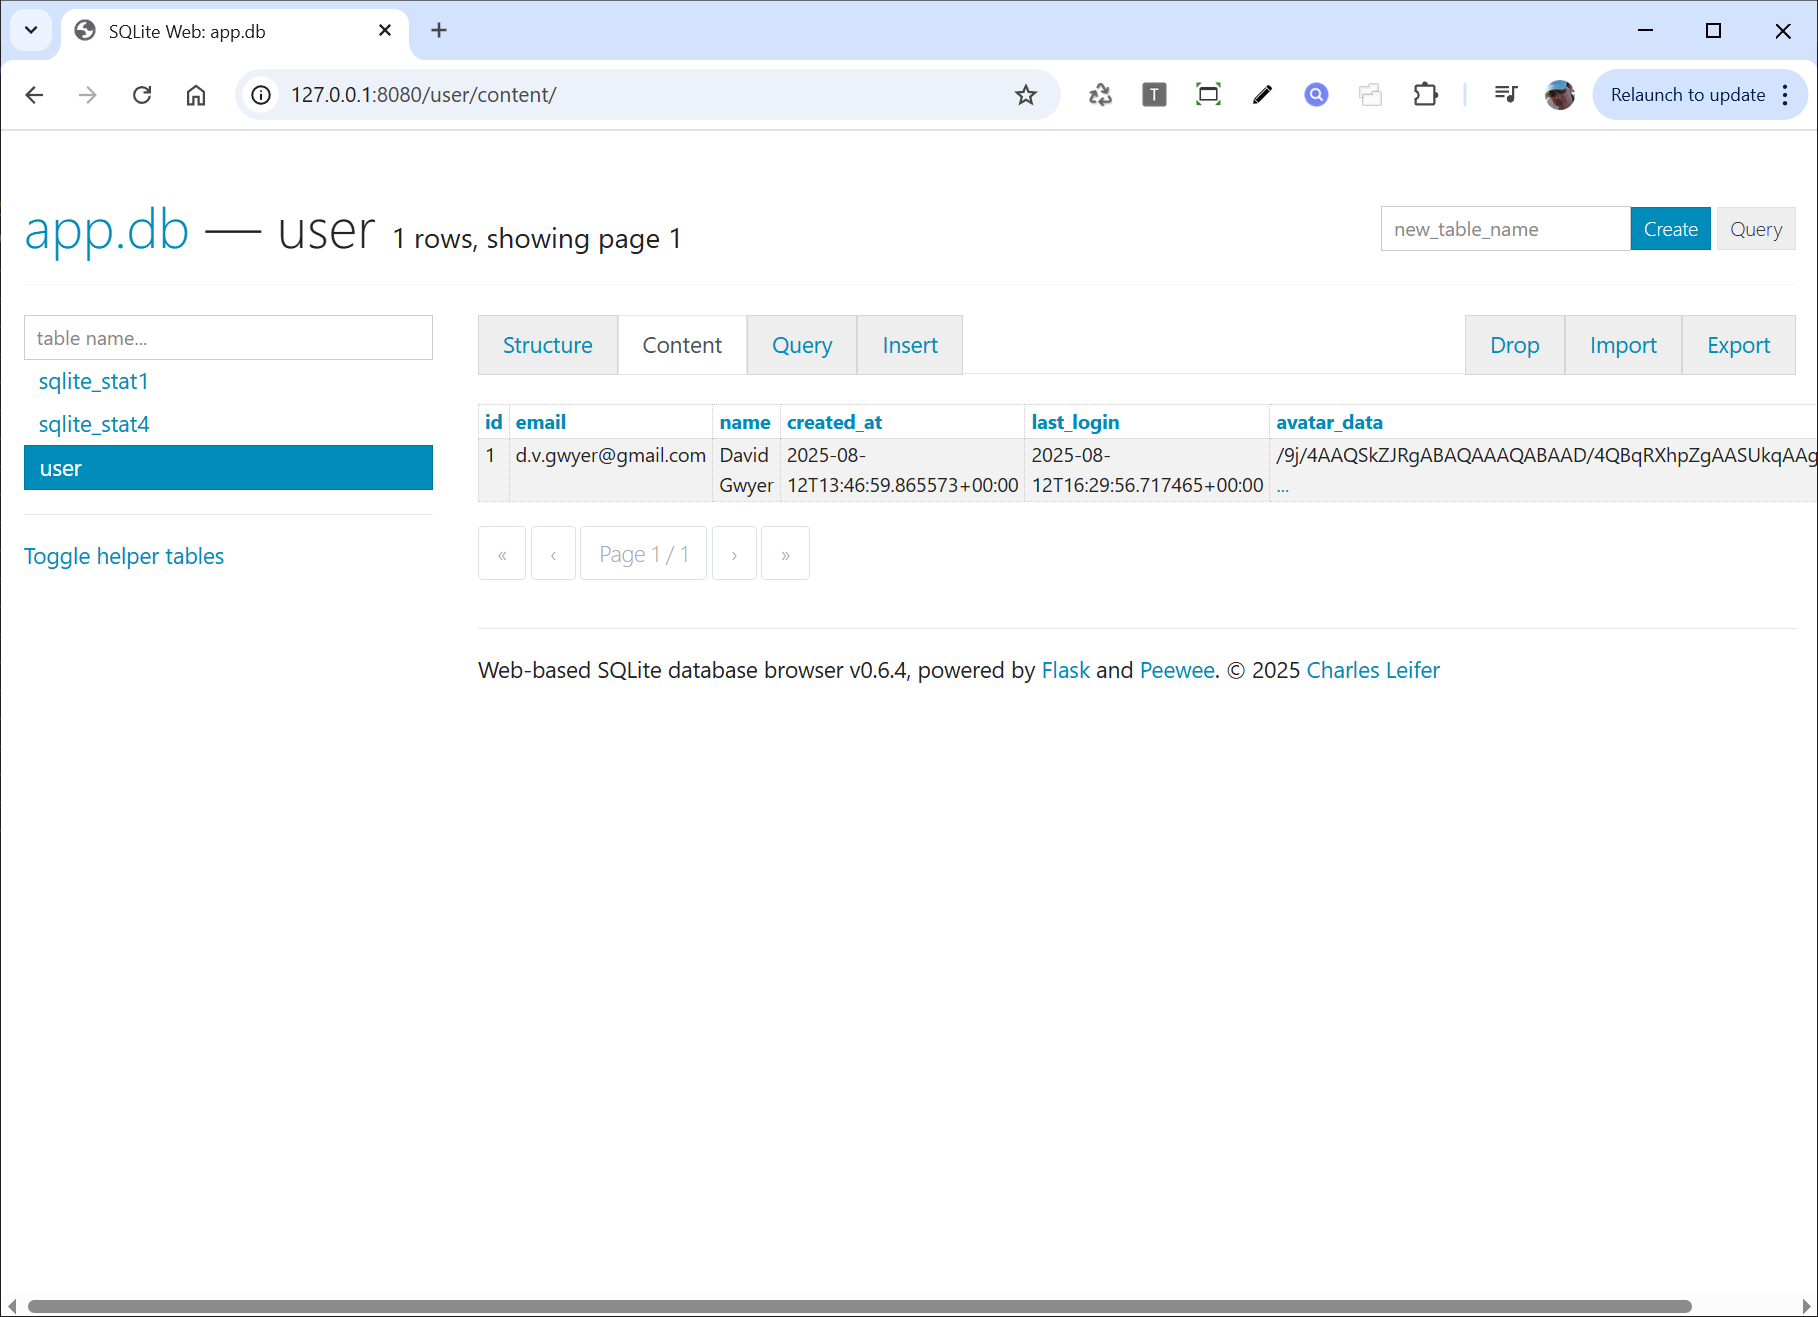The image size is (1818, 1317).
Task: Click the horizontal scrollbar at page bottom
Action: (x=860, y=1306)
